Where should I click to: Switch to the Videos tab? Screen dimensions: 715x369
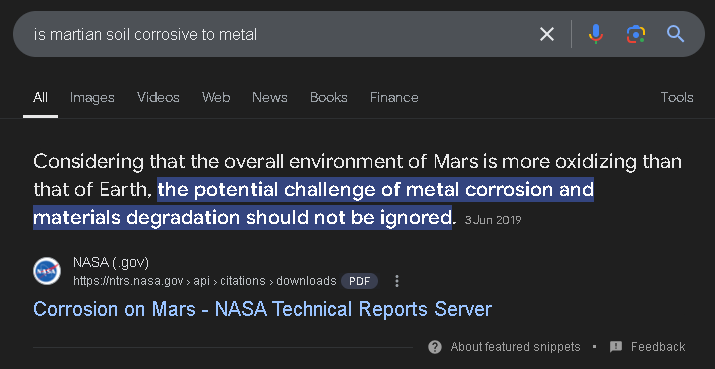[x=158, y=98]
